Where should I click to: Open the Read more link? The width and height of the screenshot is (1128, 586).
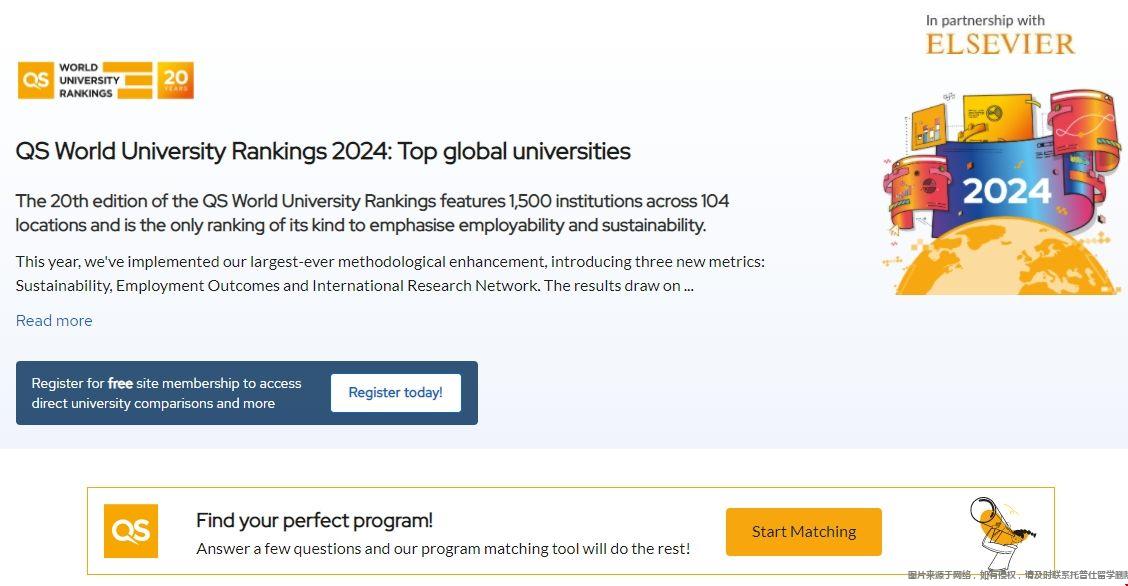click(x=54, y=321)
